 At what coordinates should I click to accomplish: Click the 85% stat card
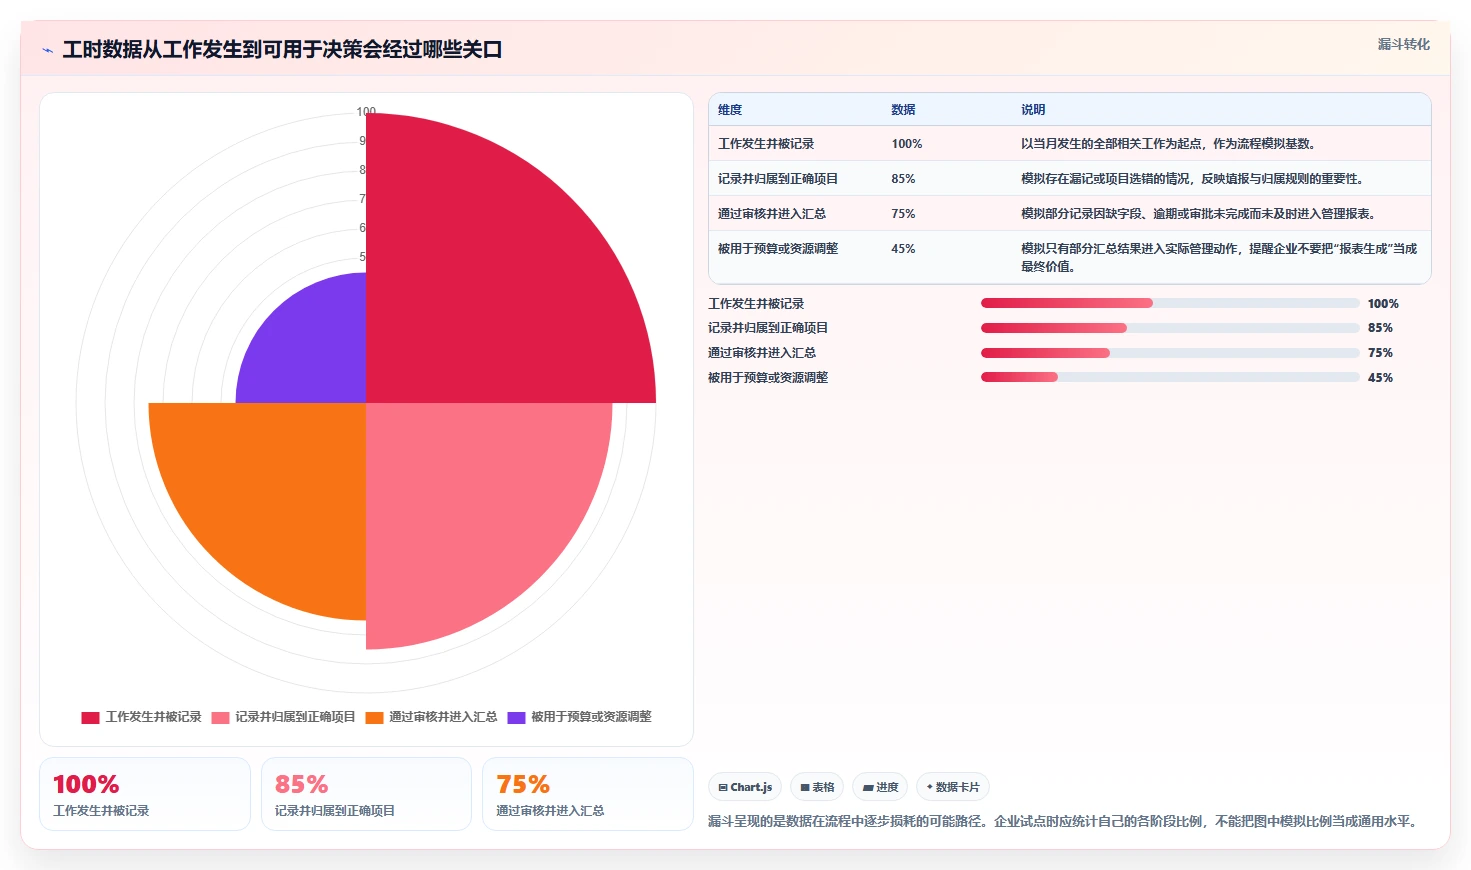[366, 794]
